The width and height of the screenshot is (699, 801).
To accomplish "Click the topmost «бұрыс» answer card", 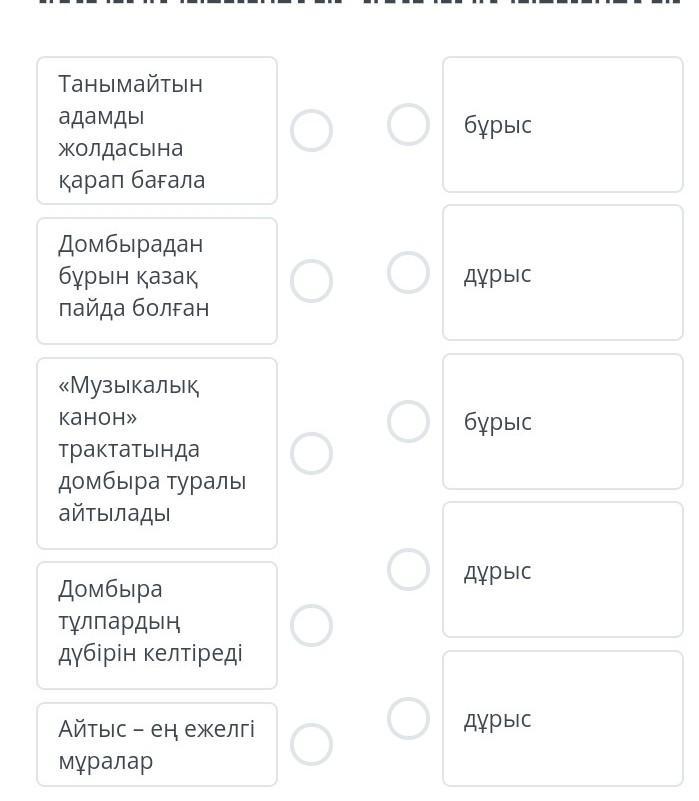I will coord(563,125).
